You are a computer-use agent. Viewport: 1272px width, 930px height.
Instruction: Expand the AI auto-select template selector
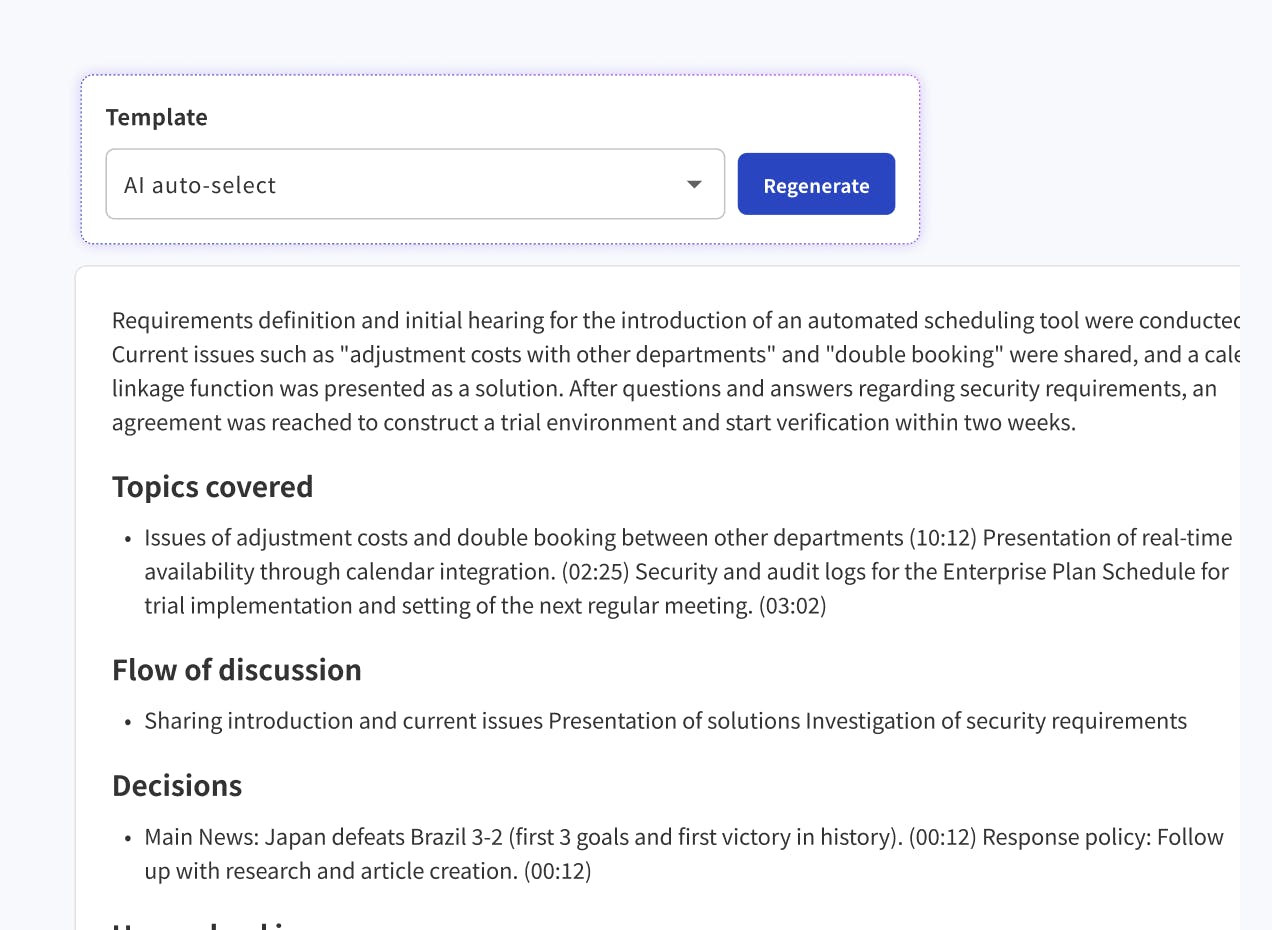point(415,184)
